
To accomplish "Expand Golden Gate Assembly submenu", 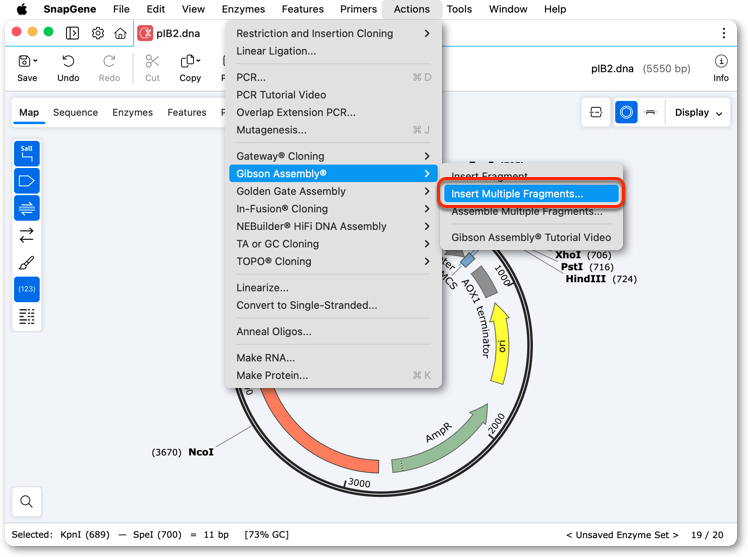I will [333, 191].
